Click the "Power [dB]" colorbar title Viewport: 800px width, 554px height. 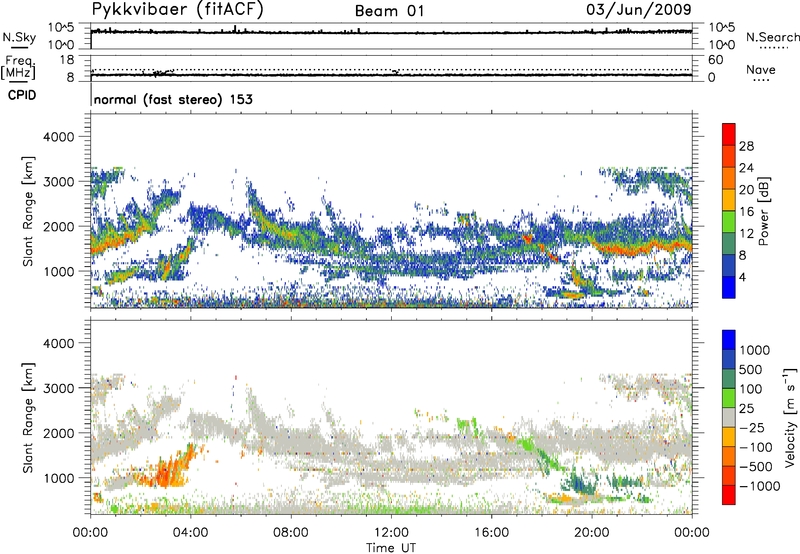pos(763,211)
